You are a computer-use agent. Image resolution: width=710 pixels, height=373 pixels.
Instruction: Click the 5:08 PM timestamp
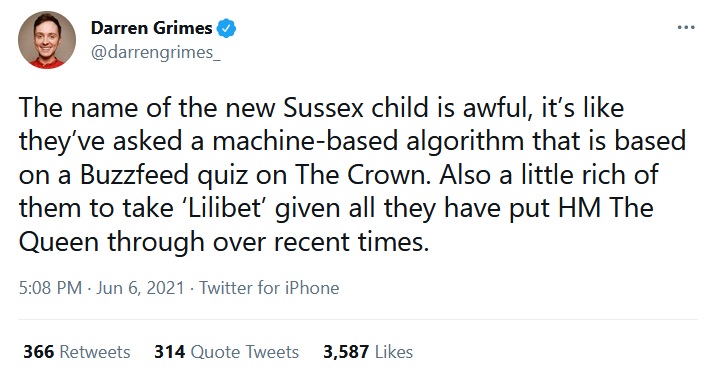(50, 288)
